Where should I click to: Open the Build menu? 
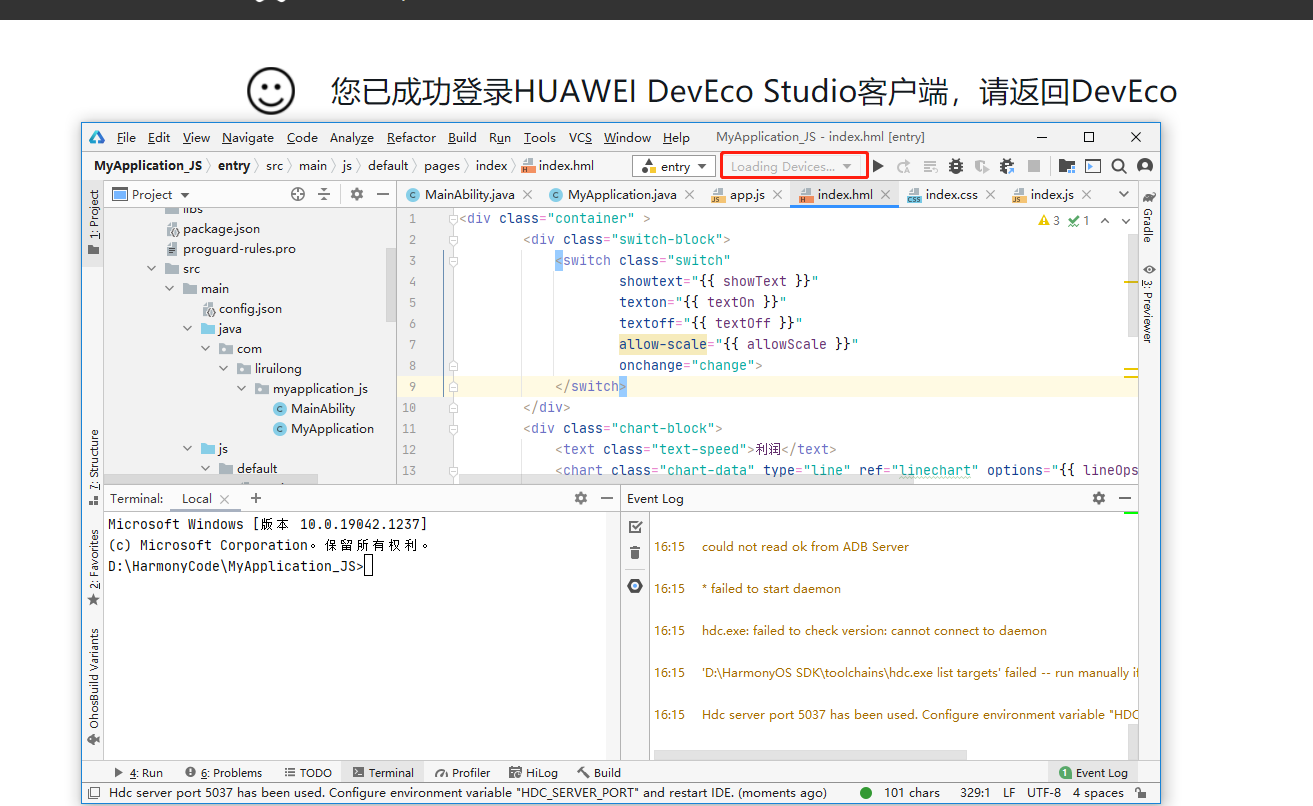click(462, 137)
